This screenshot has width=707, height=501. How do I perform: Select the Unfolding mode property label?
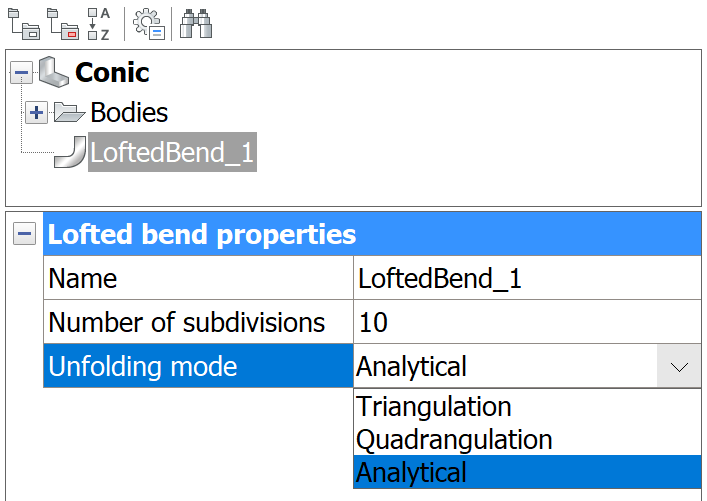[x=143, y=367]
